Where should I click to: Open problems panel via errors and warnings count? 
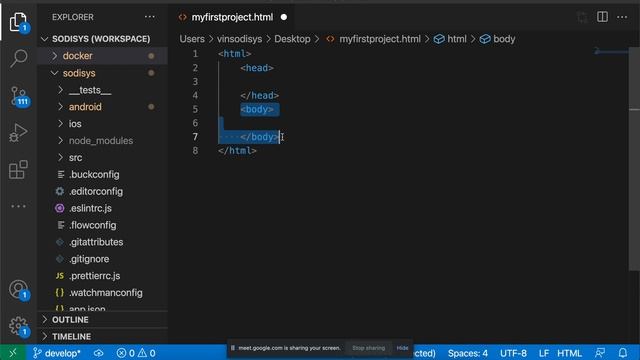click(x=136, y=353)
